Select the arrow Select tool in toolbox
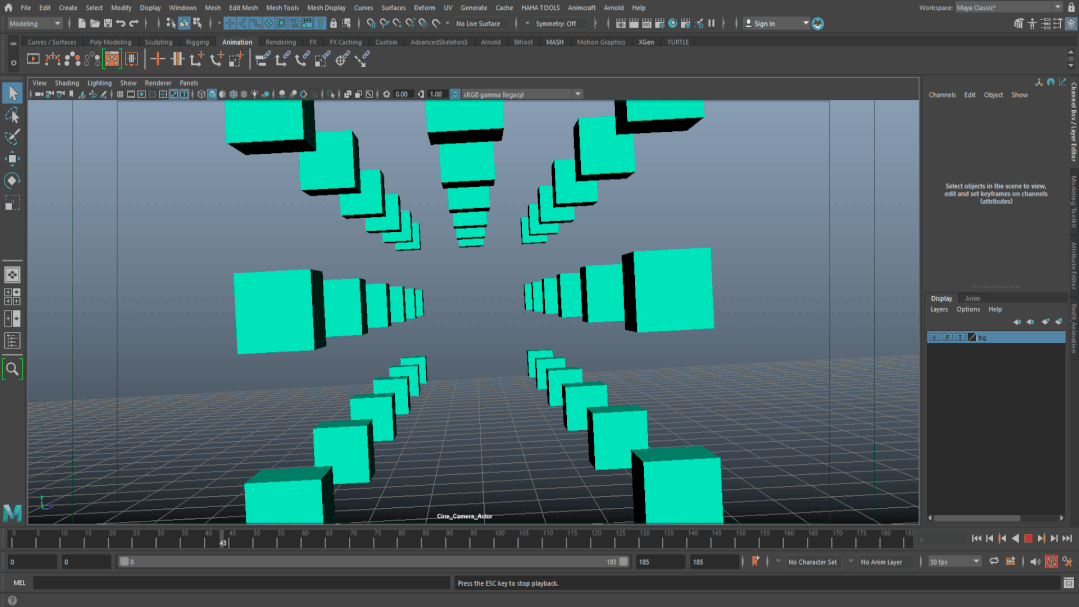The image size is (1079, 607). (x=12, y=93)
